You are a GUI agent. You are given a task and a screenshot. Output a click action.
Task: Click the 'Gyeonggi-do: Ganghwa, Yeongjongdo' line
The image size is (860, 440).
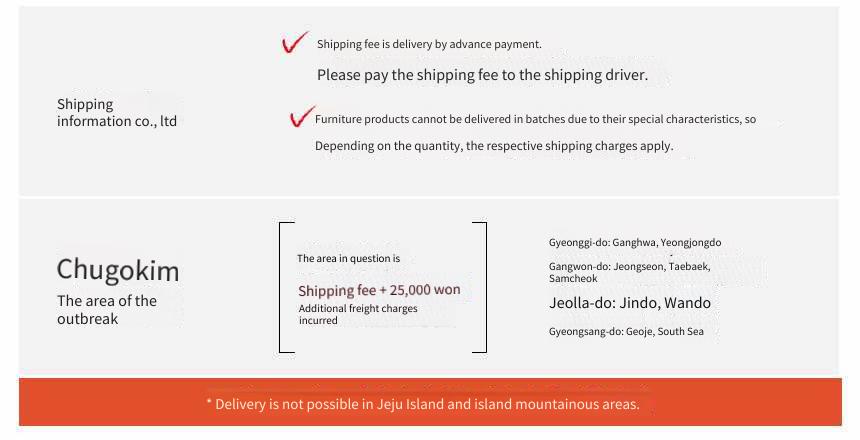click(635, 242)
